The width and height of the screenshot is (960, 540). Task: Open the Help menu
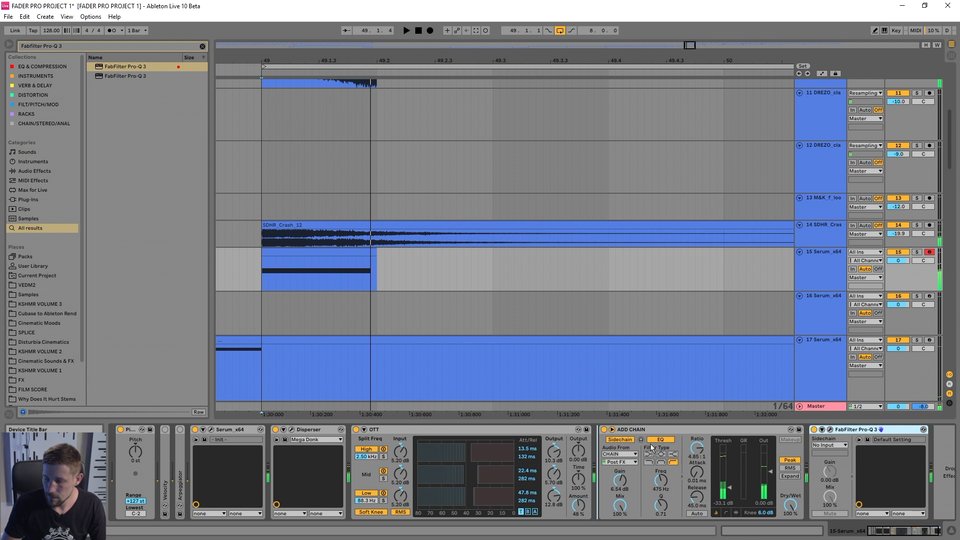coord(114,17)
